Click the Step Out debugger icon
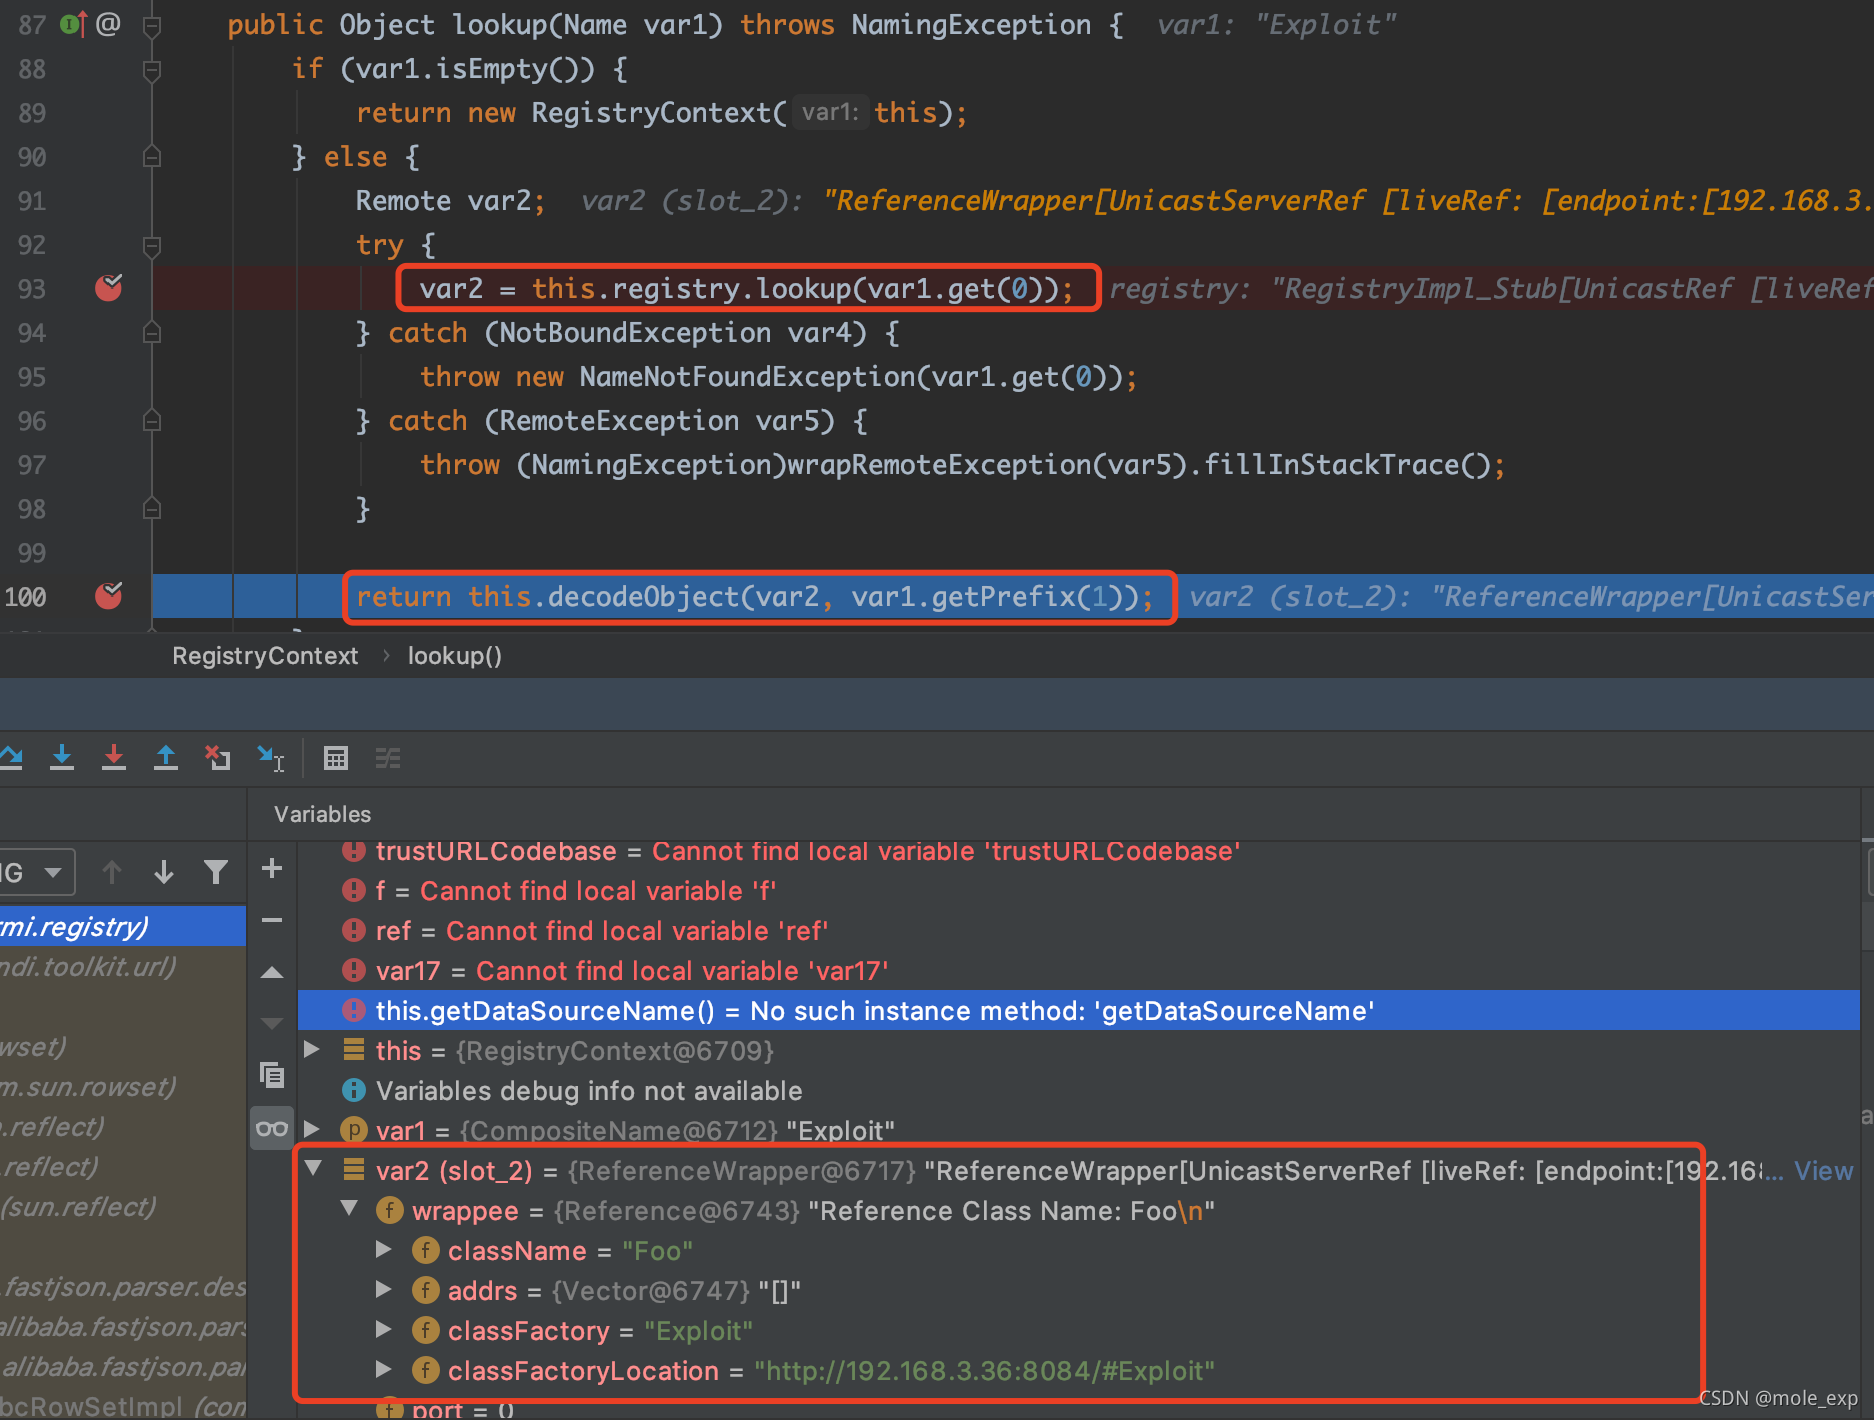This screenshot has width=1874, height=1420. [166, 758]
